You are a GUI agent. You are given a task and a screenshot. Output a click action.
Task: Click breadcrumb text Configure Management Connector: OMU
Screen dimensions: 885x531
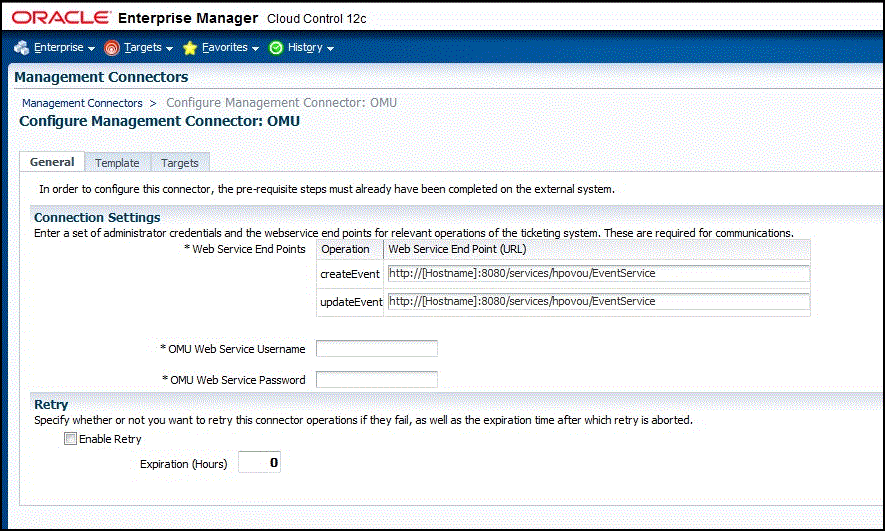[281, 103]
